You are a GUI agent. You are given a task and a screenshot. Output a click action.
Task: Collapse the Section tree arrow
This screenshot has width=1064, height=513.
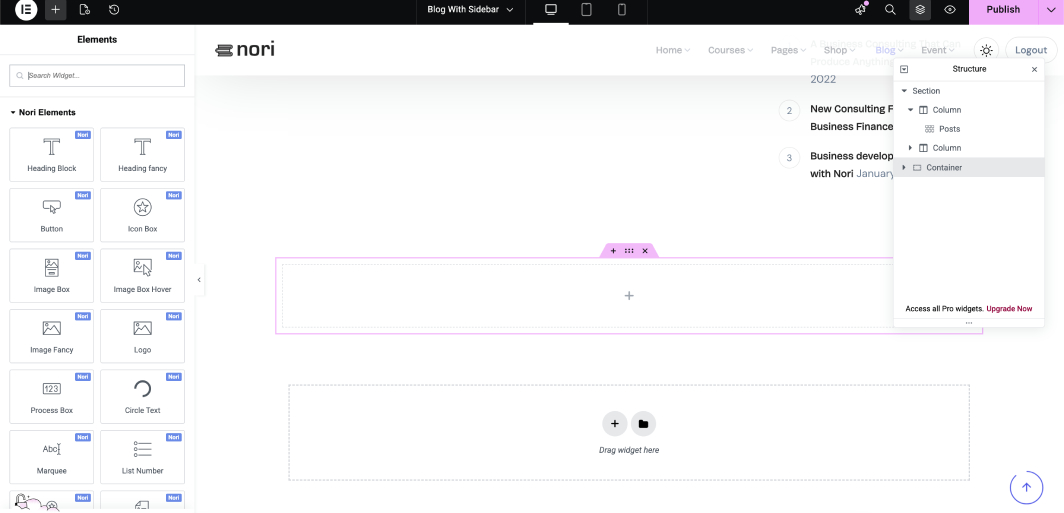click(904, 91)
